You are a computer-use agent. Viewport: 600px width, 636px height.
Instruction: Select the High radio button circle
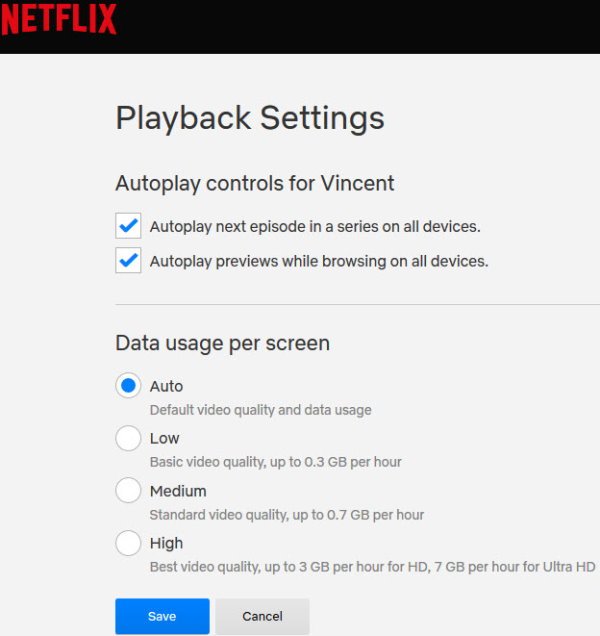(128, 543)
